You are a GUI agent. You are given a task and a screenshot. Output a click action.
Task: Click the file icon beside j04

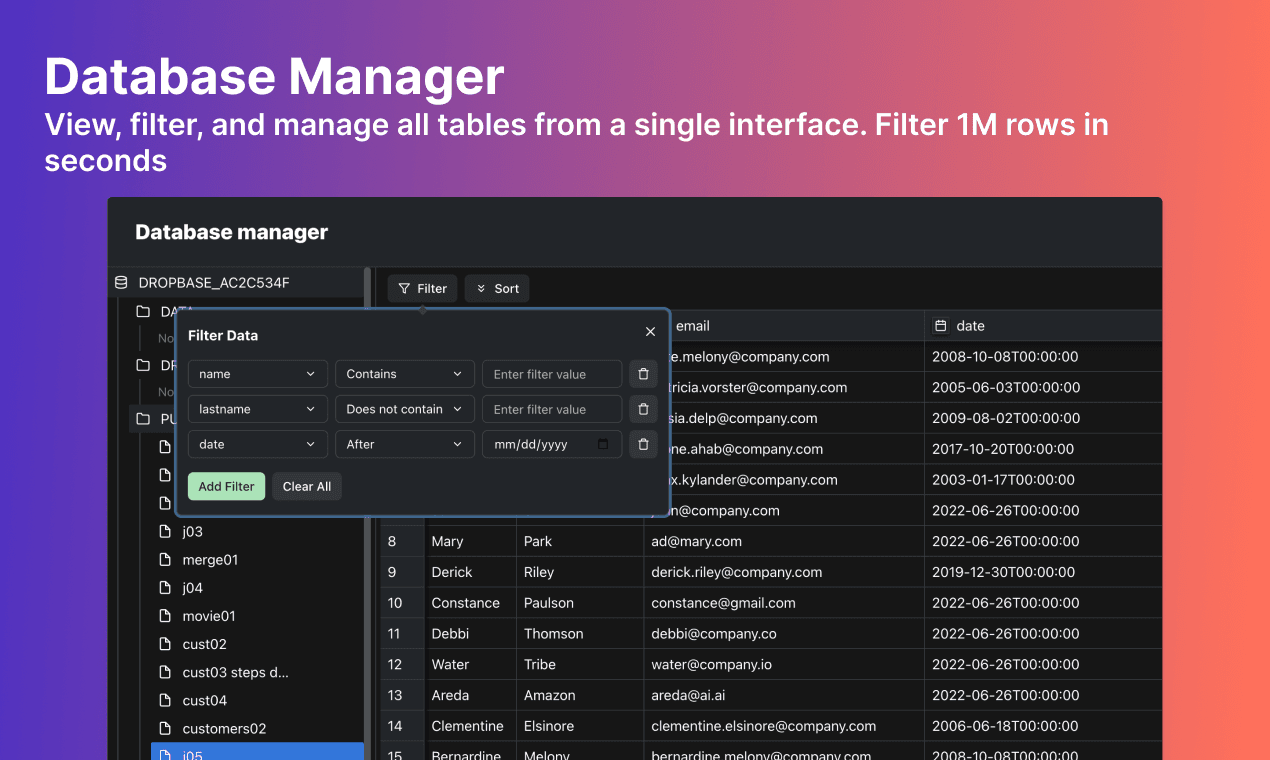(x=166, y=588)
